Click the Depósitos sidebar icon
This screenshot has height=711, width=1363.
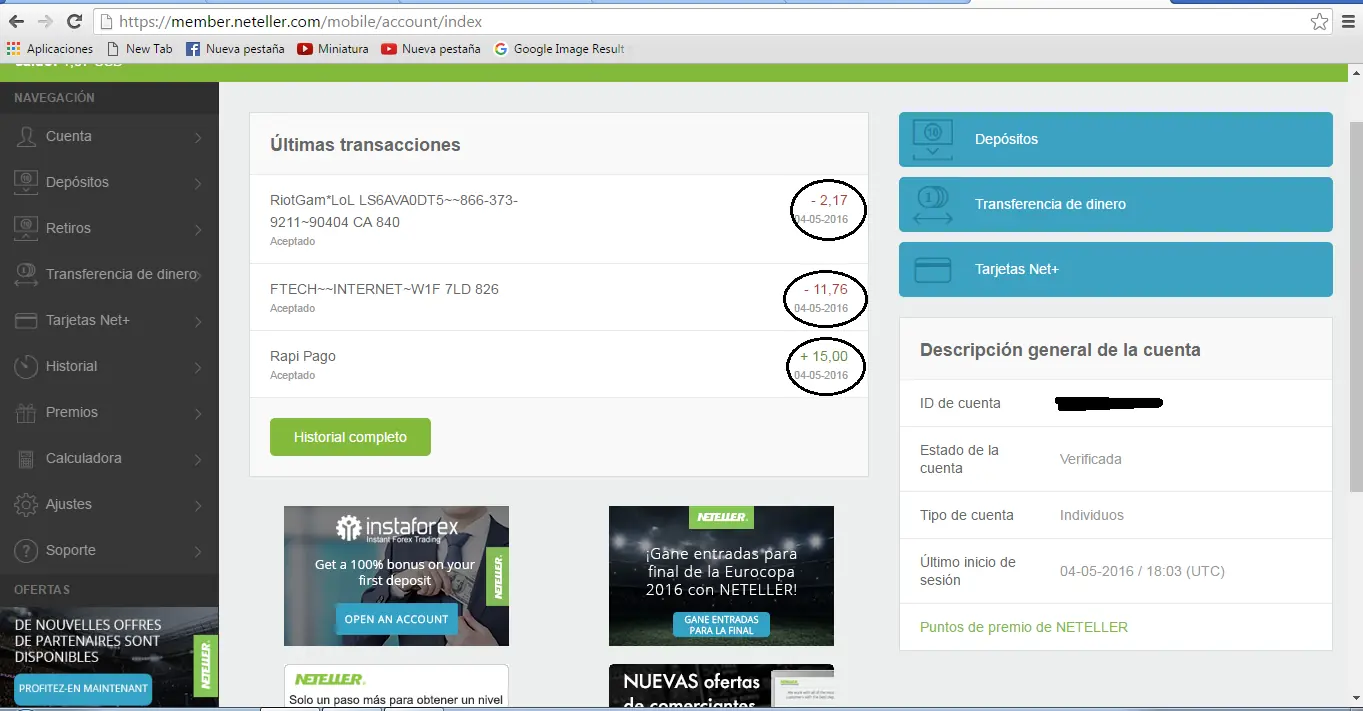pyautogui.click(x=26, y=182)
